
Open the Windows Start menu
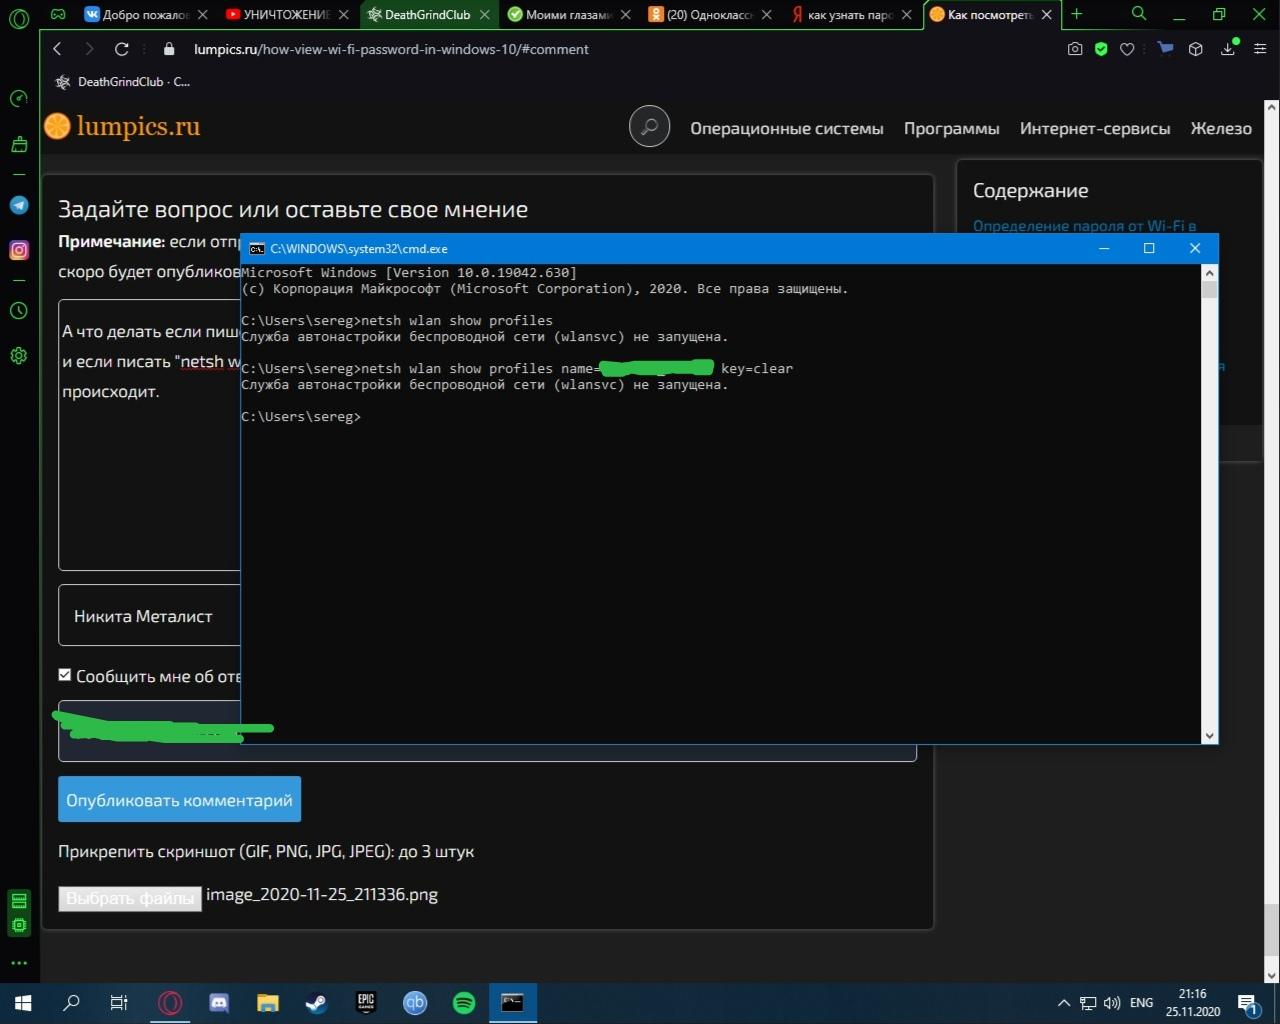pyautogui.click(x=23, y=1002)
